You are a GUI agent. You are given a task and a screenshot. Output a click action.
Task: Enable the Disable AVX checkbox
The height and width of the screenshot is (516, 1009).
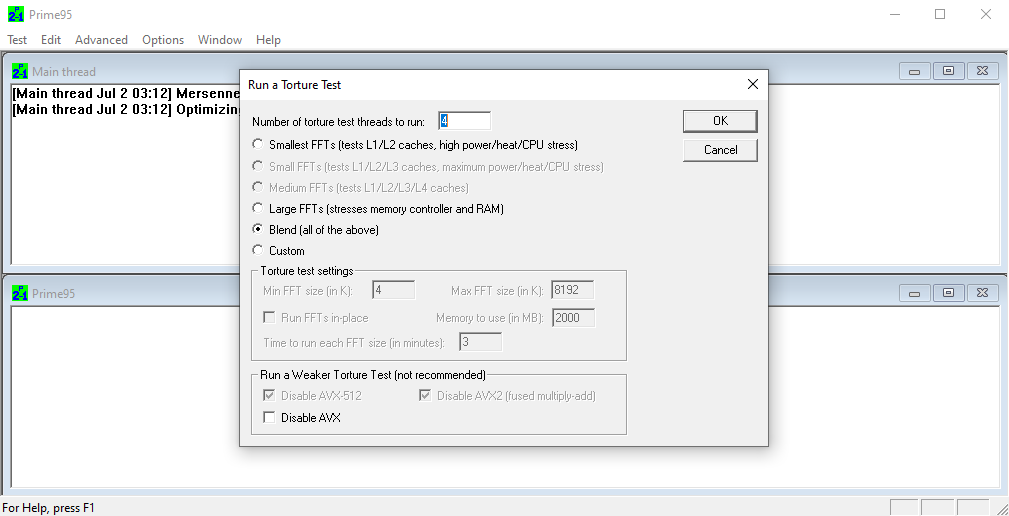[302, 418]
